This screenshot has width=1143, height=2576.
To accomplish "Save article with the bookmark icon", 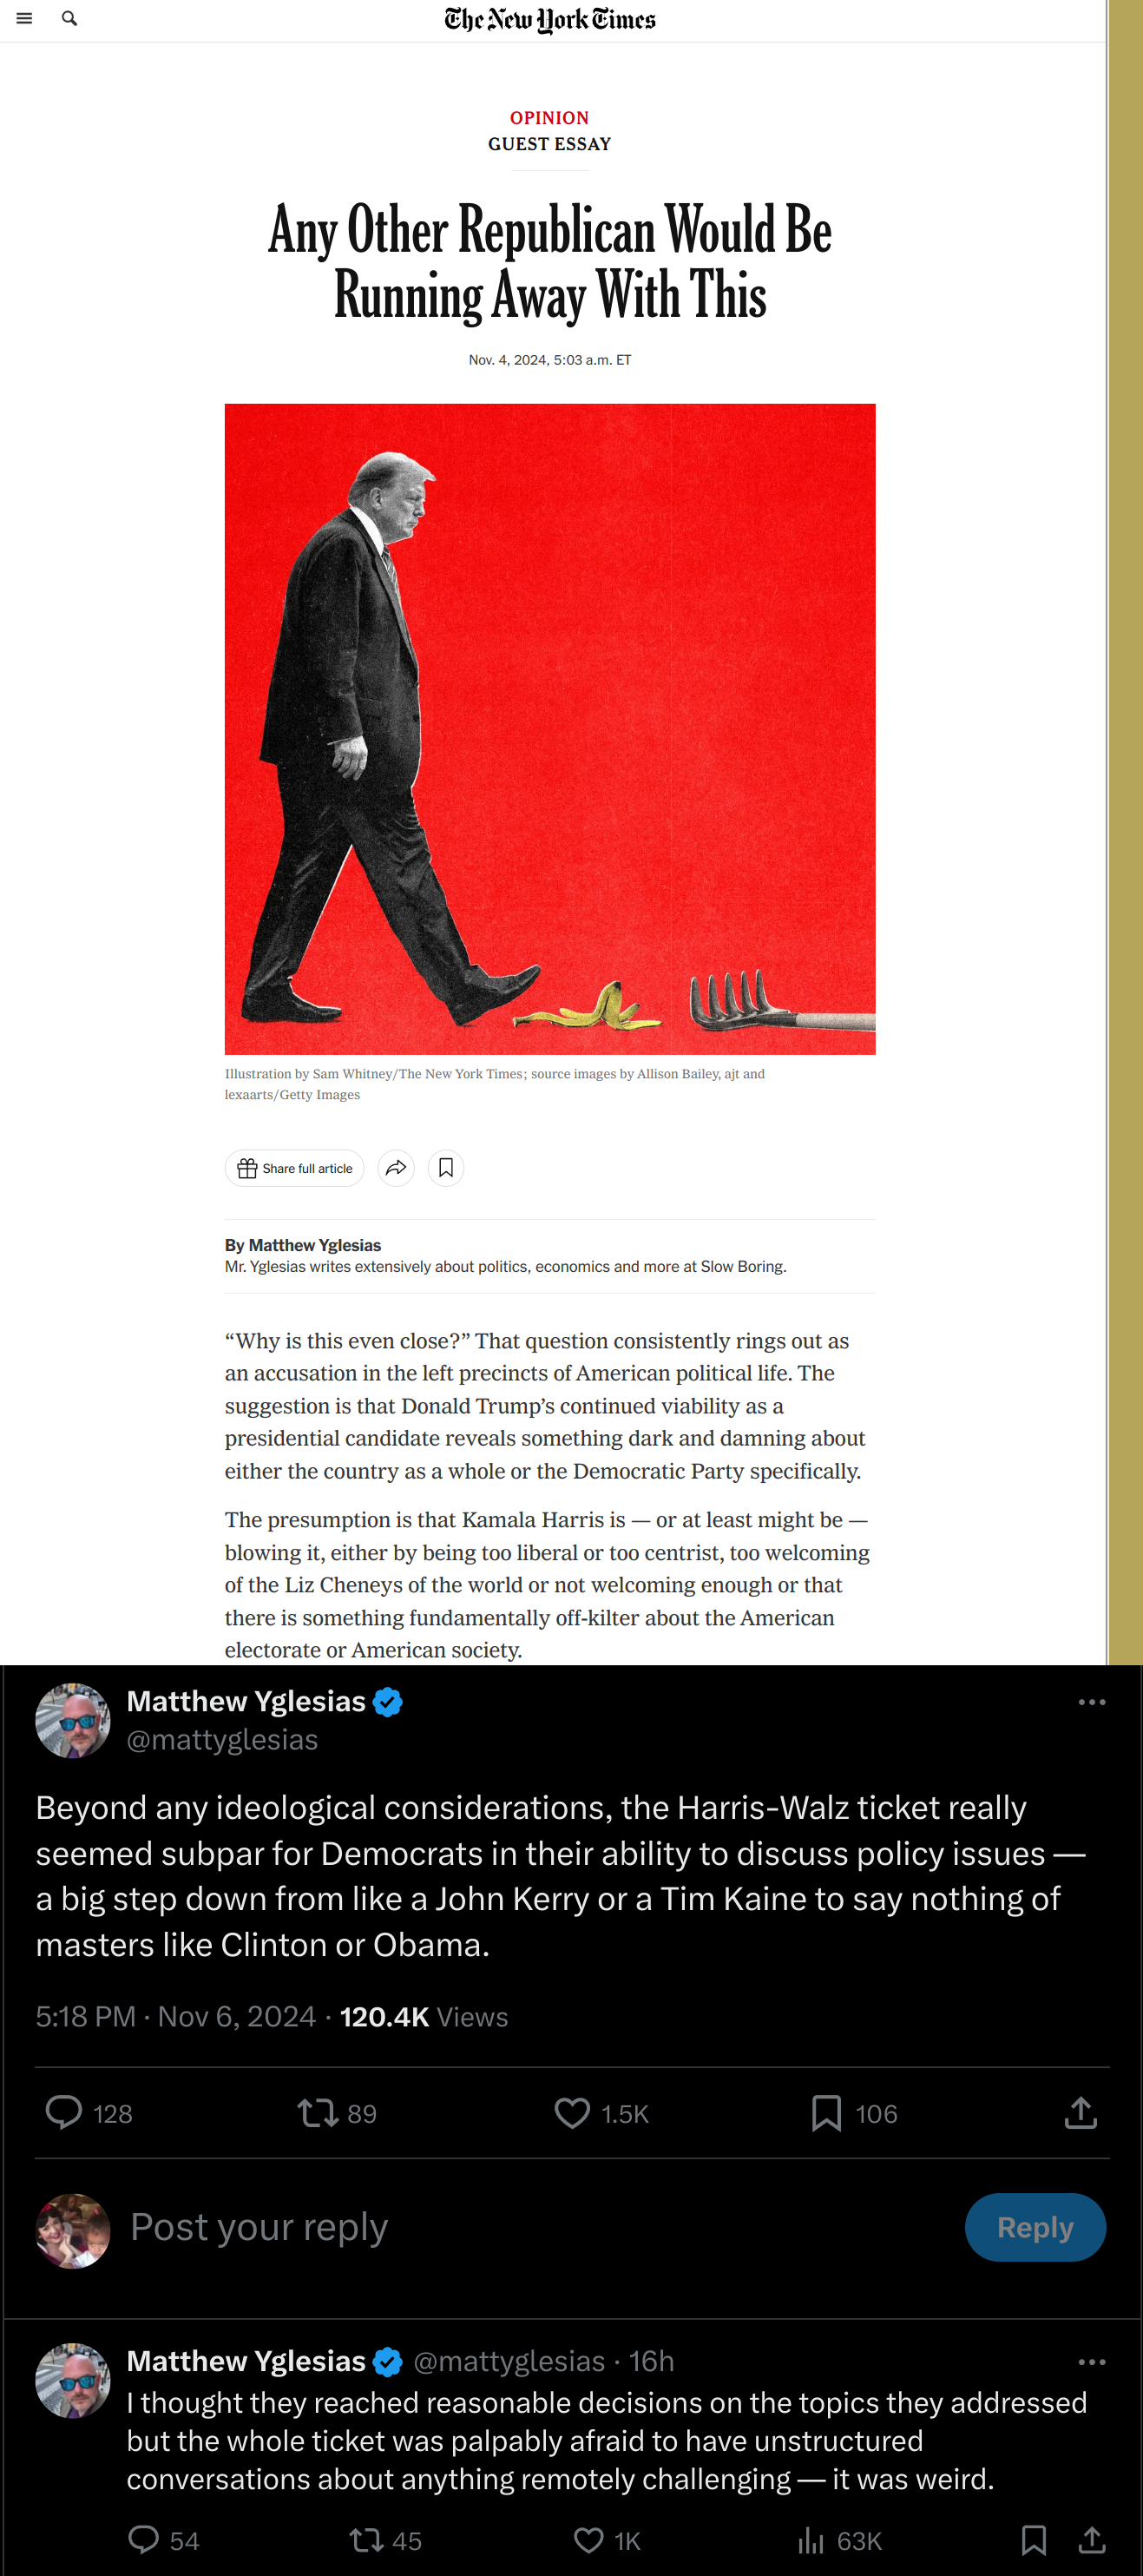I will (x=446, y=1168).
